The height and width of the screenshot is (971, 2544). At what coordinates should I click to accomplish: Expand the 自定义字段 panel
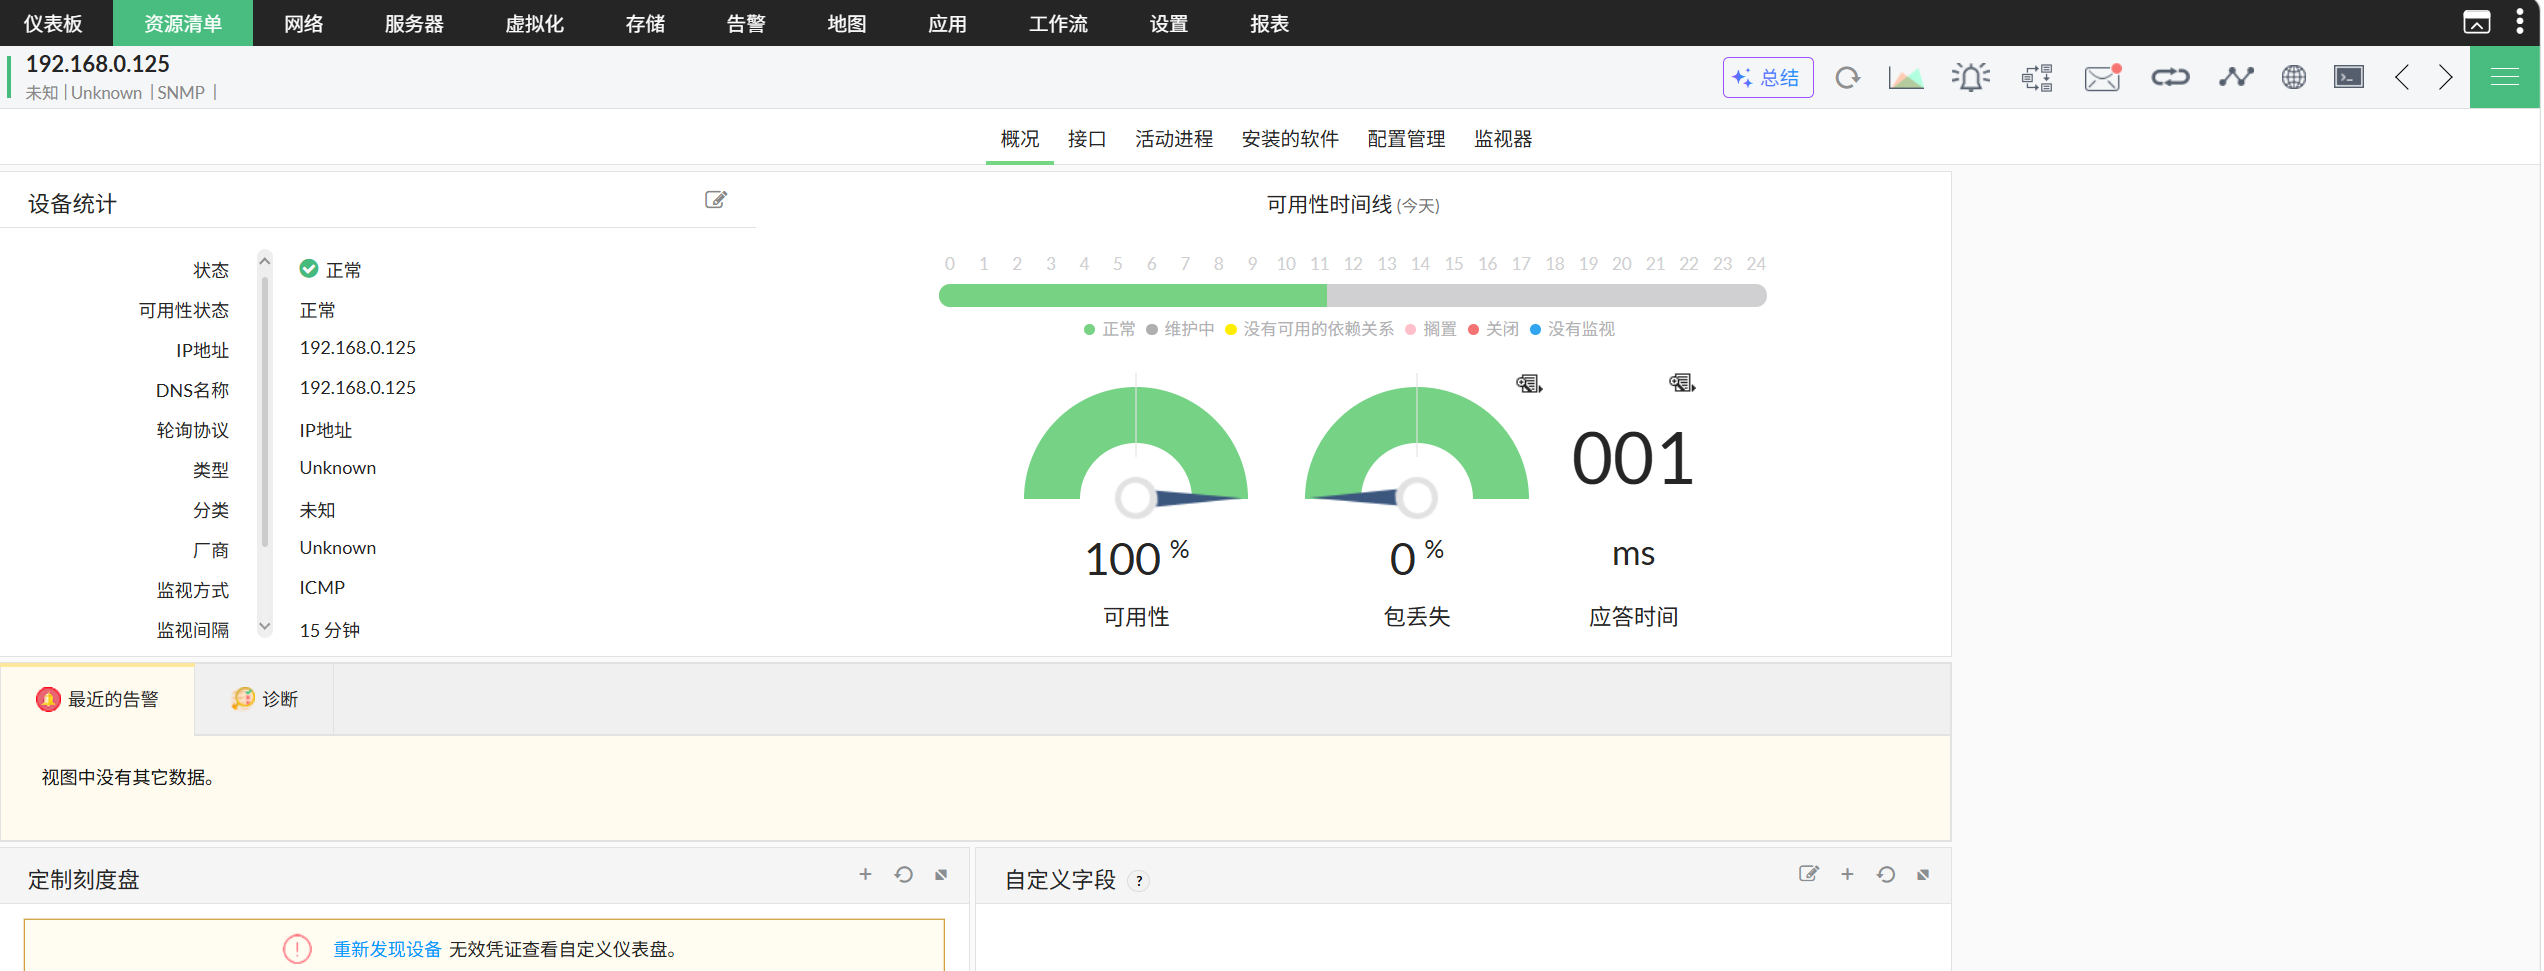point(1923,875)
